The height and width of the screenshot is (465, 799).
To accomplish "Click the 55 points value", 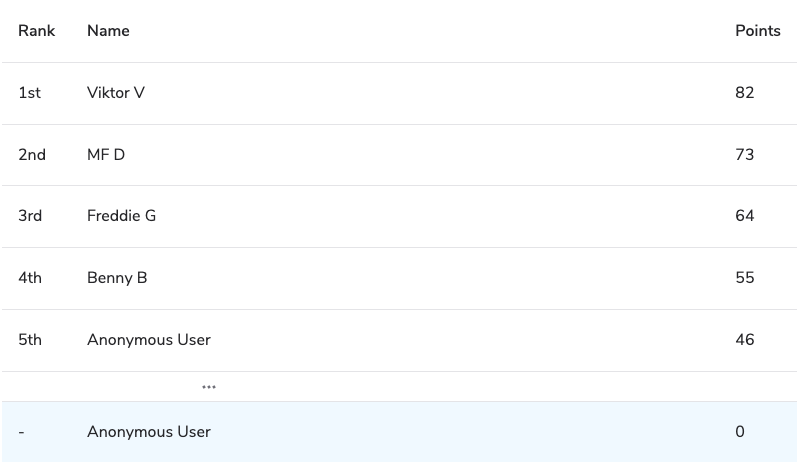I will coord(744,278).
